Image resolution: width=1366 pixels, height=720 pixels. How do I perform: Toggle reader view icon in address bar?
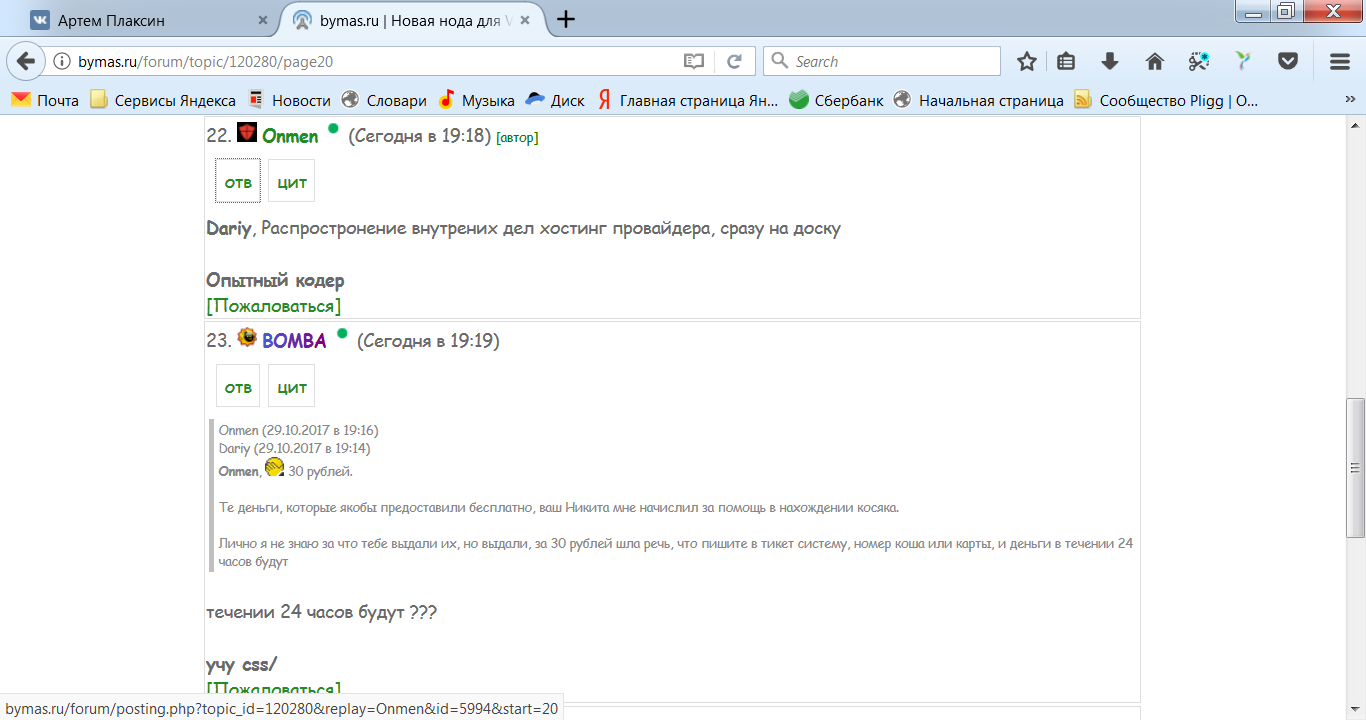point(694,61)
